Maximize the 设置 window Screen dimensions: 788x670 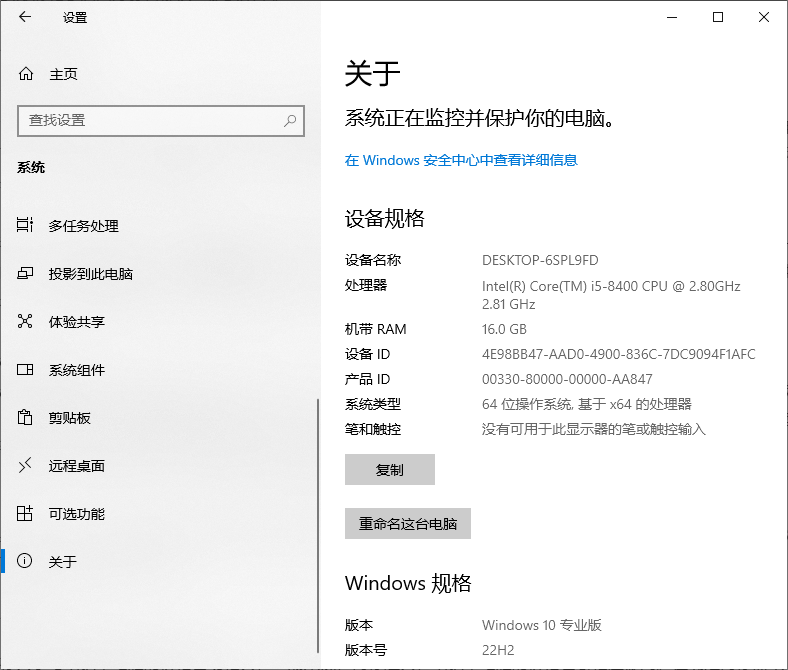718,17
